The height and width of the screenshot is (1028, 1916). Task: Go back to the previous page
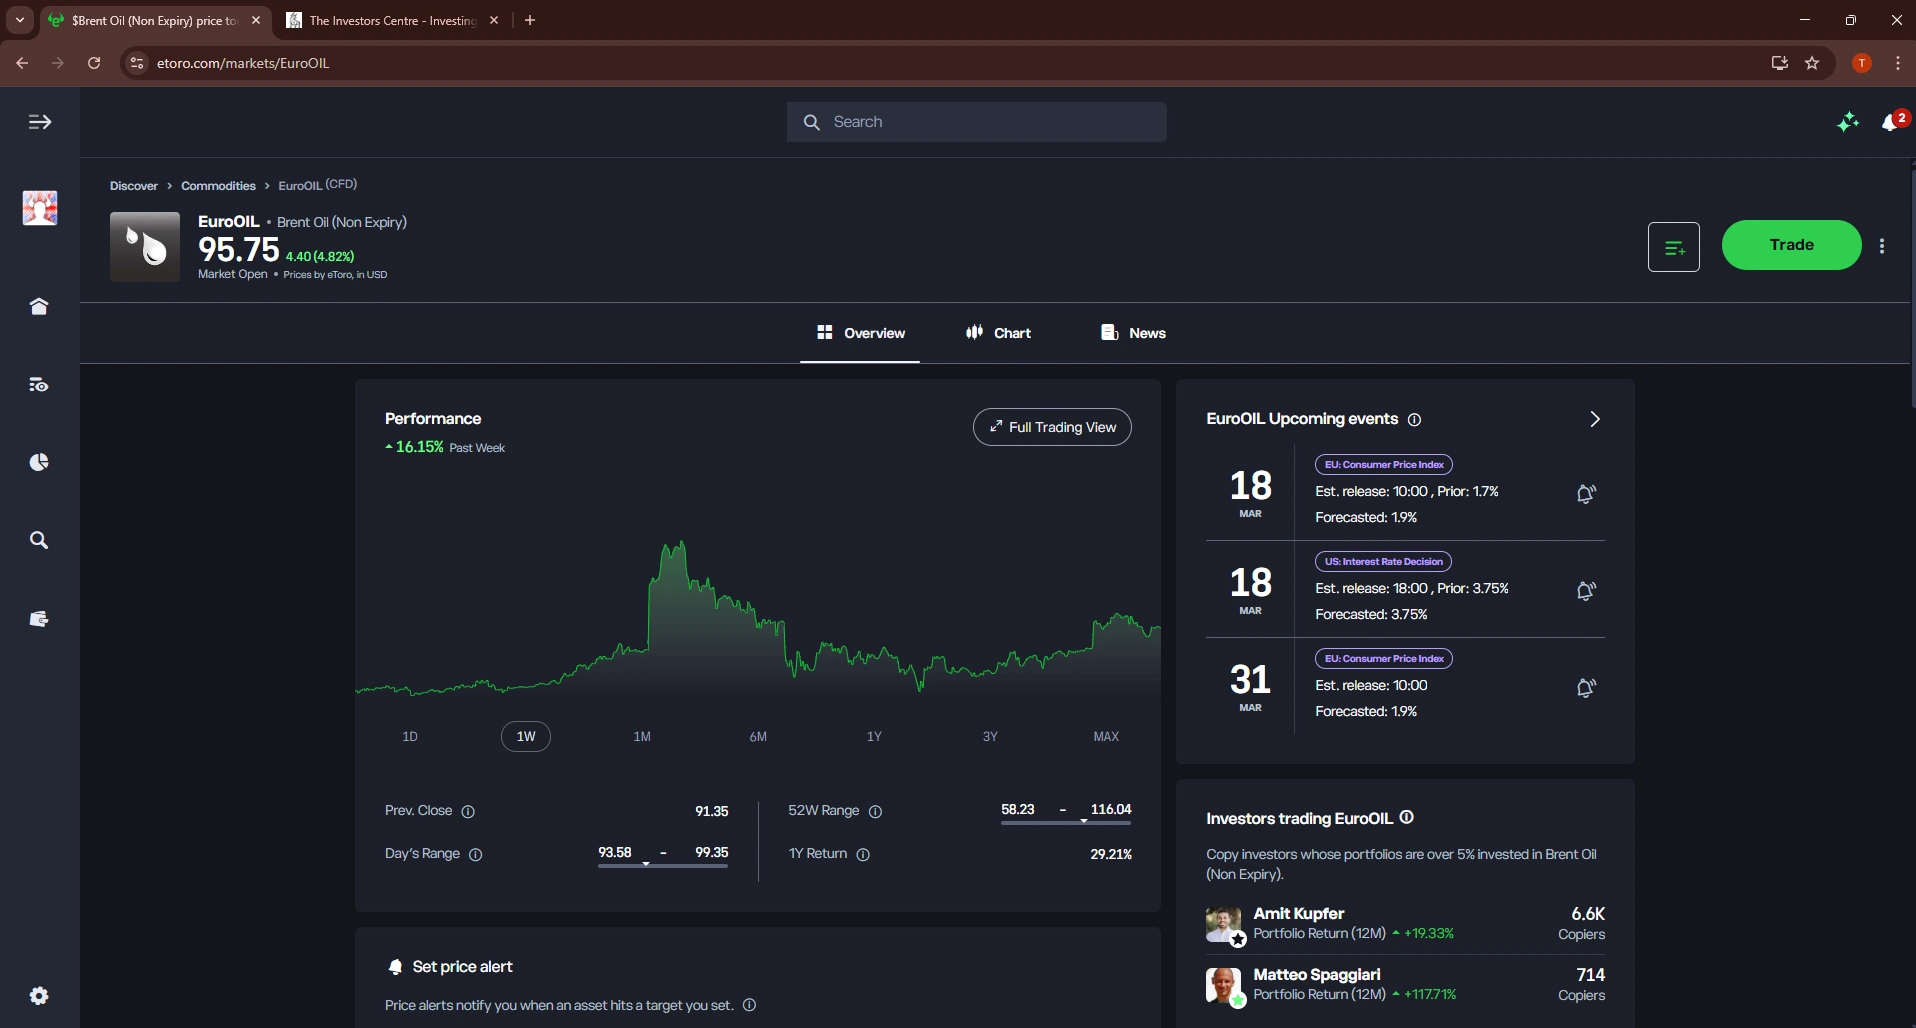[x=22, y=63]
